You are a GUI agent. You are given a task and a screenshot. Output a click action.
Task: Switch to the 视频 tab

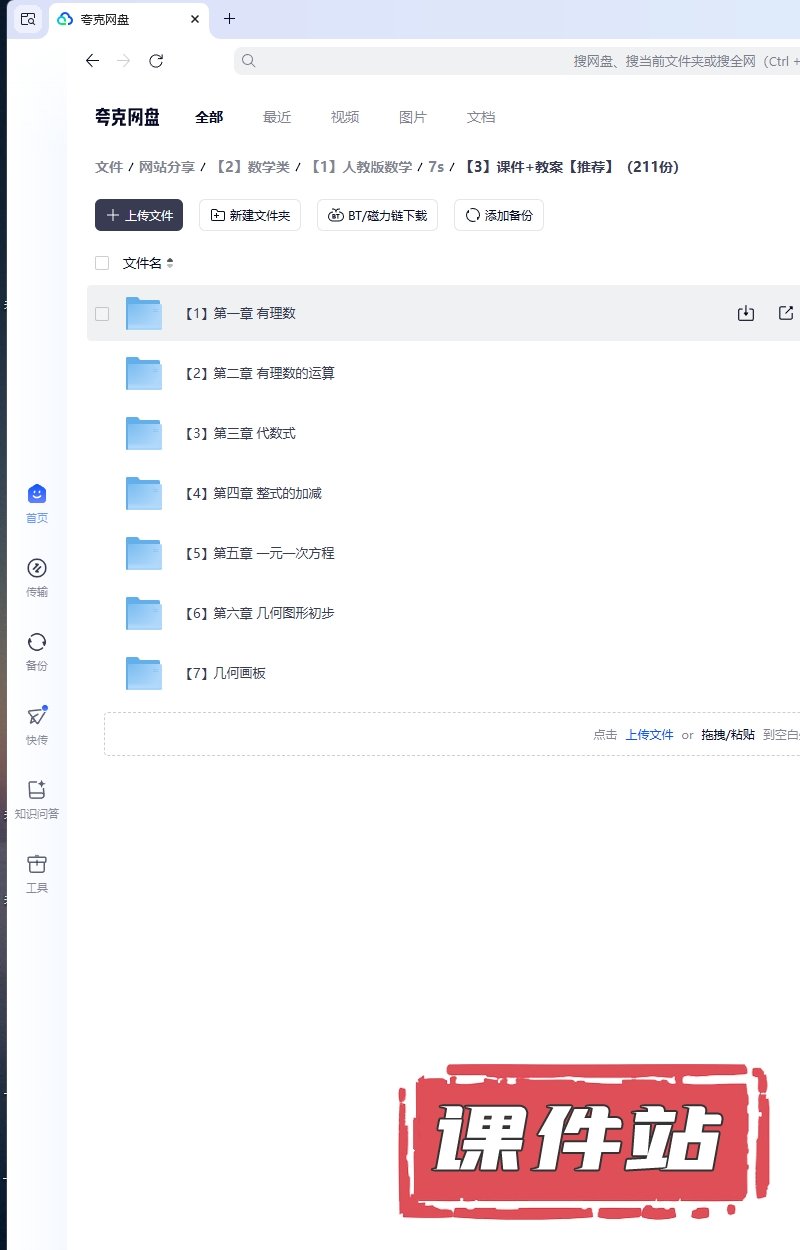pyautogui.click(x=345, y=117)
